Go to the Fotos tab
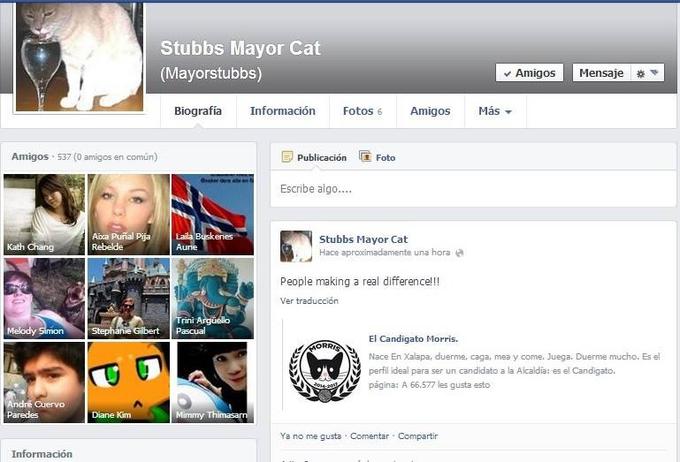Image resolution: width=680 pixels, height=462 pixels. (x=363, y=111)
